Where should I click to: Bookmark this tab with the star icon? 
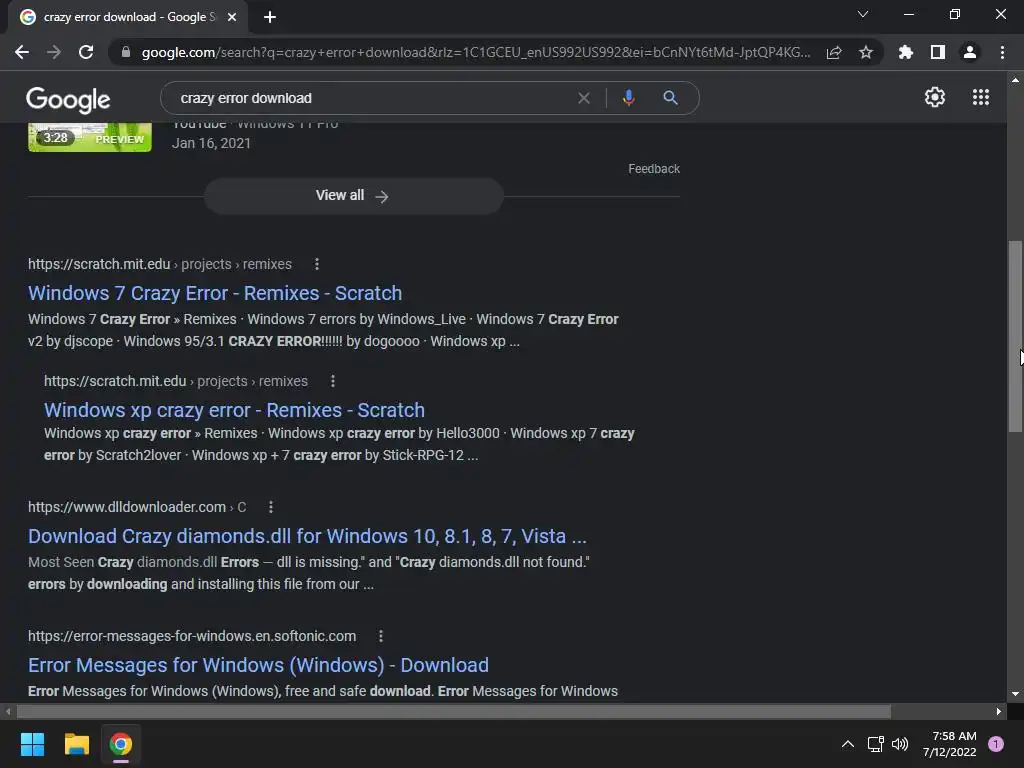click(866, 52)
